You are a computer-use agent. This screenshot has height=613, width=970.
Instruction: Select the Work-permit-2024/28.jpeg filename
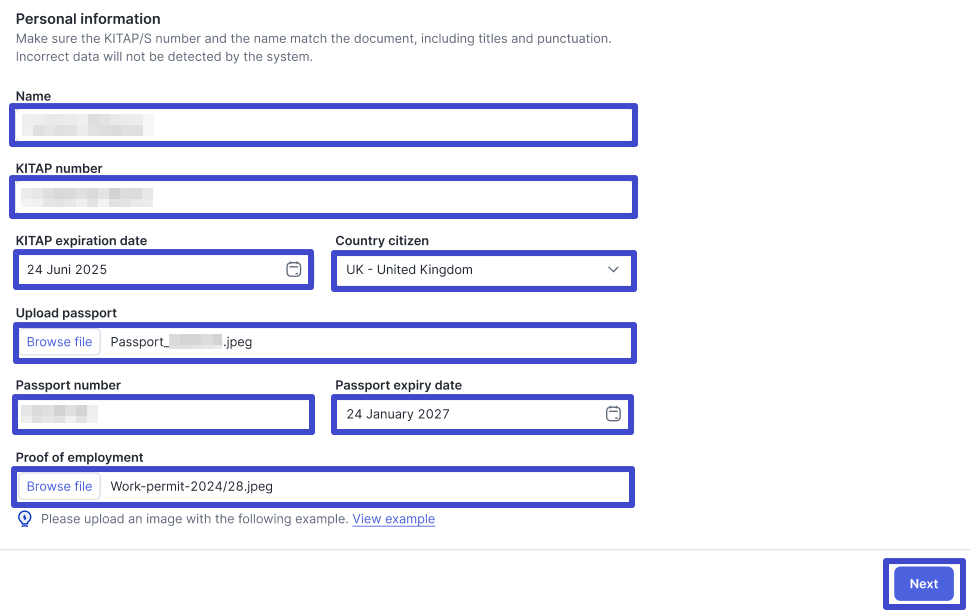pos(191,486)
